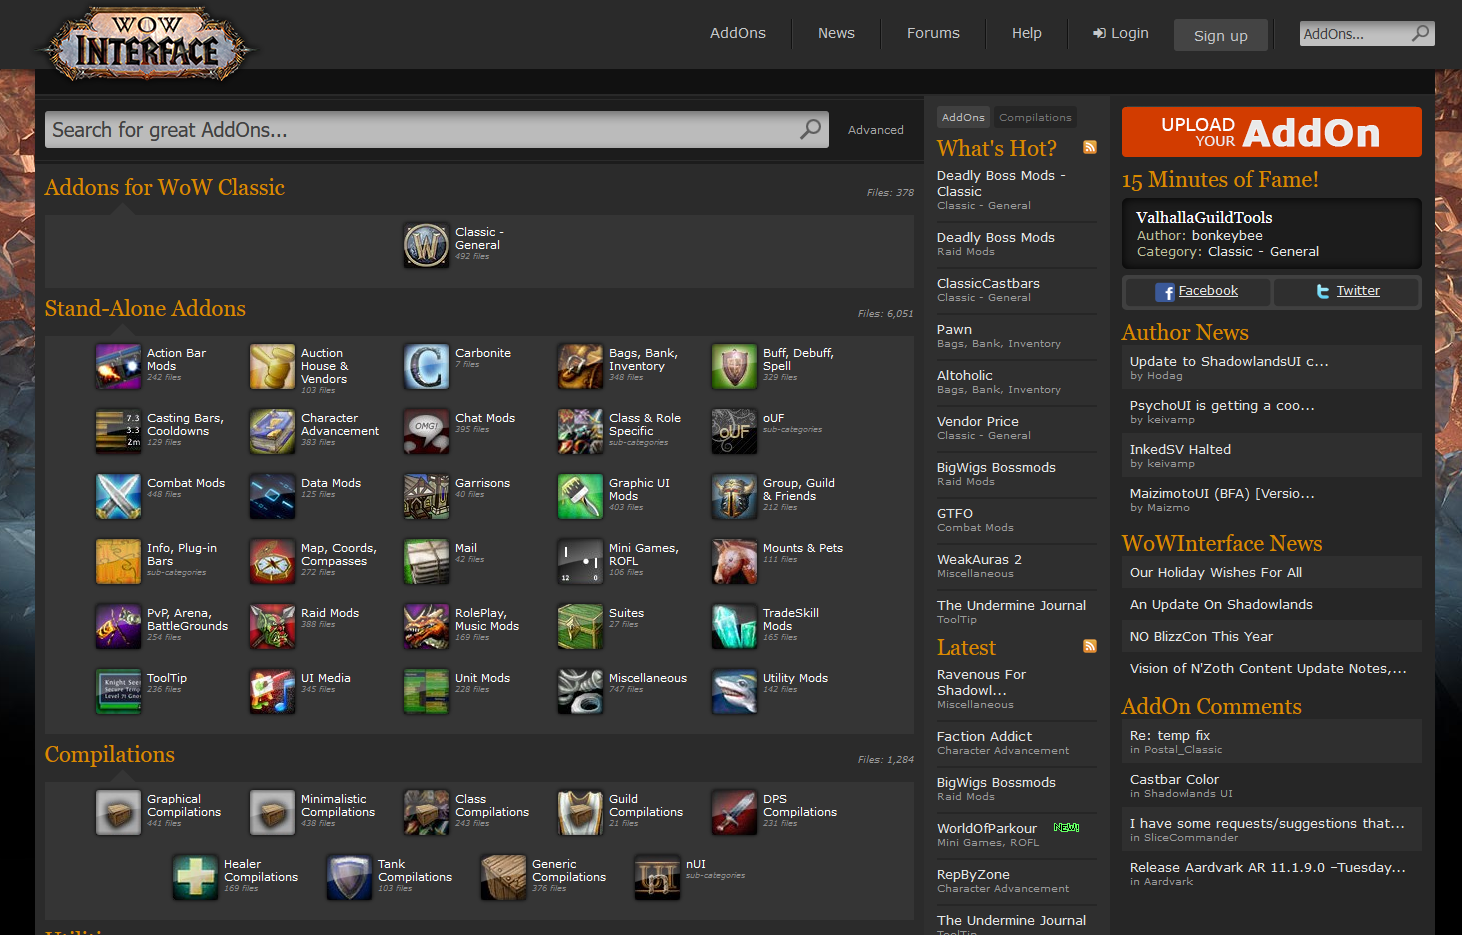
Task: Open the Bags, Bank, Inventory icon
Action: pos(580,366)
